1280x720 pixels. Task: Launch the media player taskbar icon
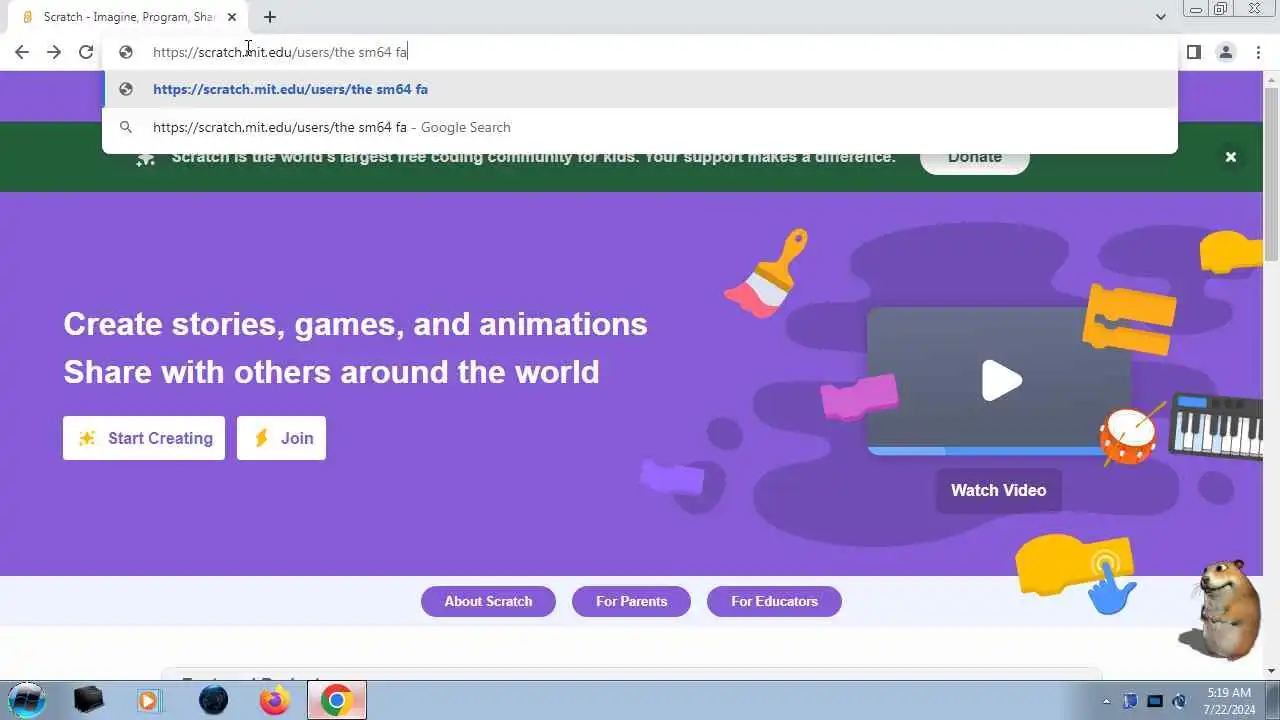pyautogui.click(x=148, y=700)
